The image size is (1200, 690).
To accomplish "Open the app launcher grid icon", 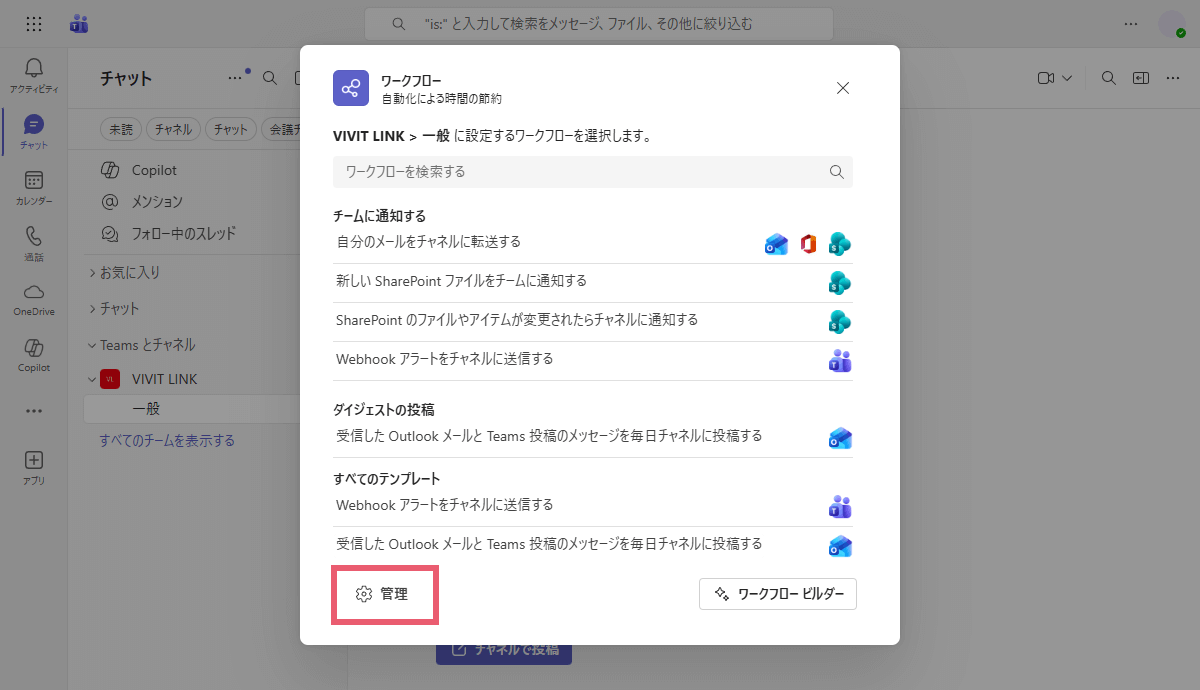I will (x=33, y=24).
